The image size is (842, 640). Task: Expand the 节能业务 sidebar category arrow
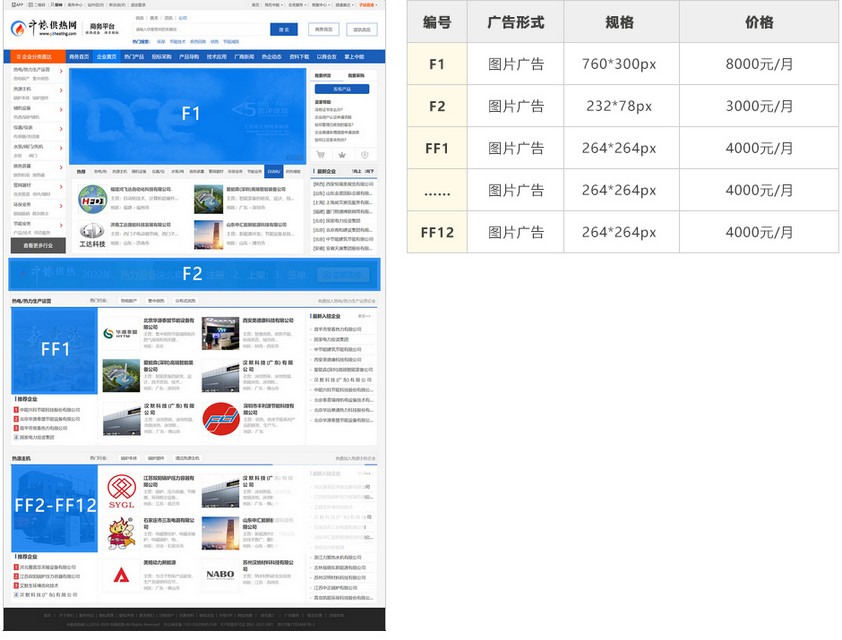[x=62, y=223]
